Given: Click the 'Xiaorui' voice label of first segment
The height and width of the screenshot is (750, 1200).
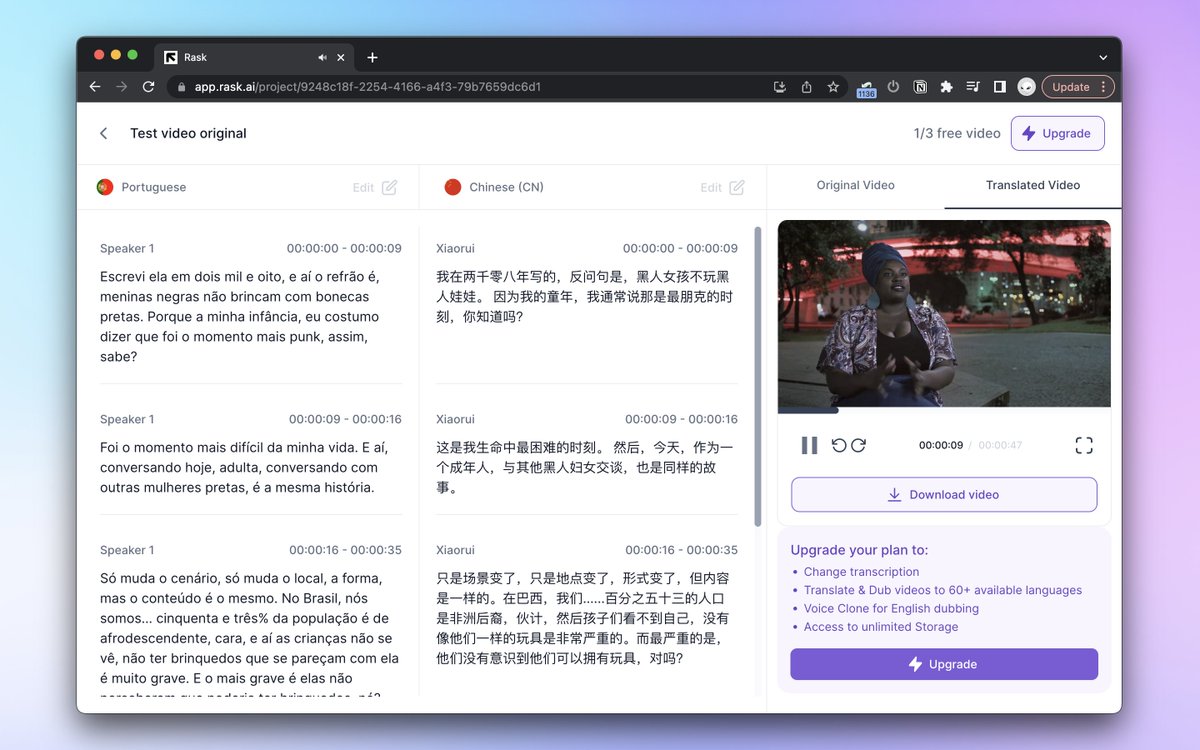Looking at the screenshot, I should [x=455, y=248].
